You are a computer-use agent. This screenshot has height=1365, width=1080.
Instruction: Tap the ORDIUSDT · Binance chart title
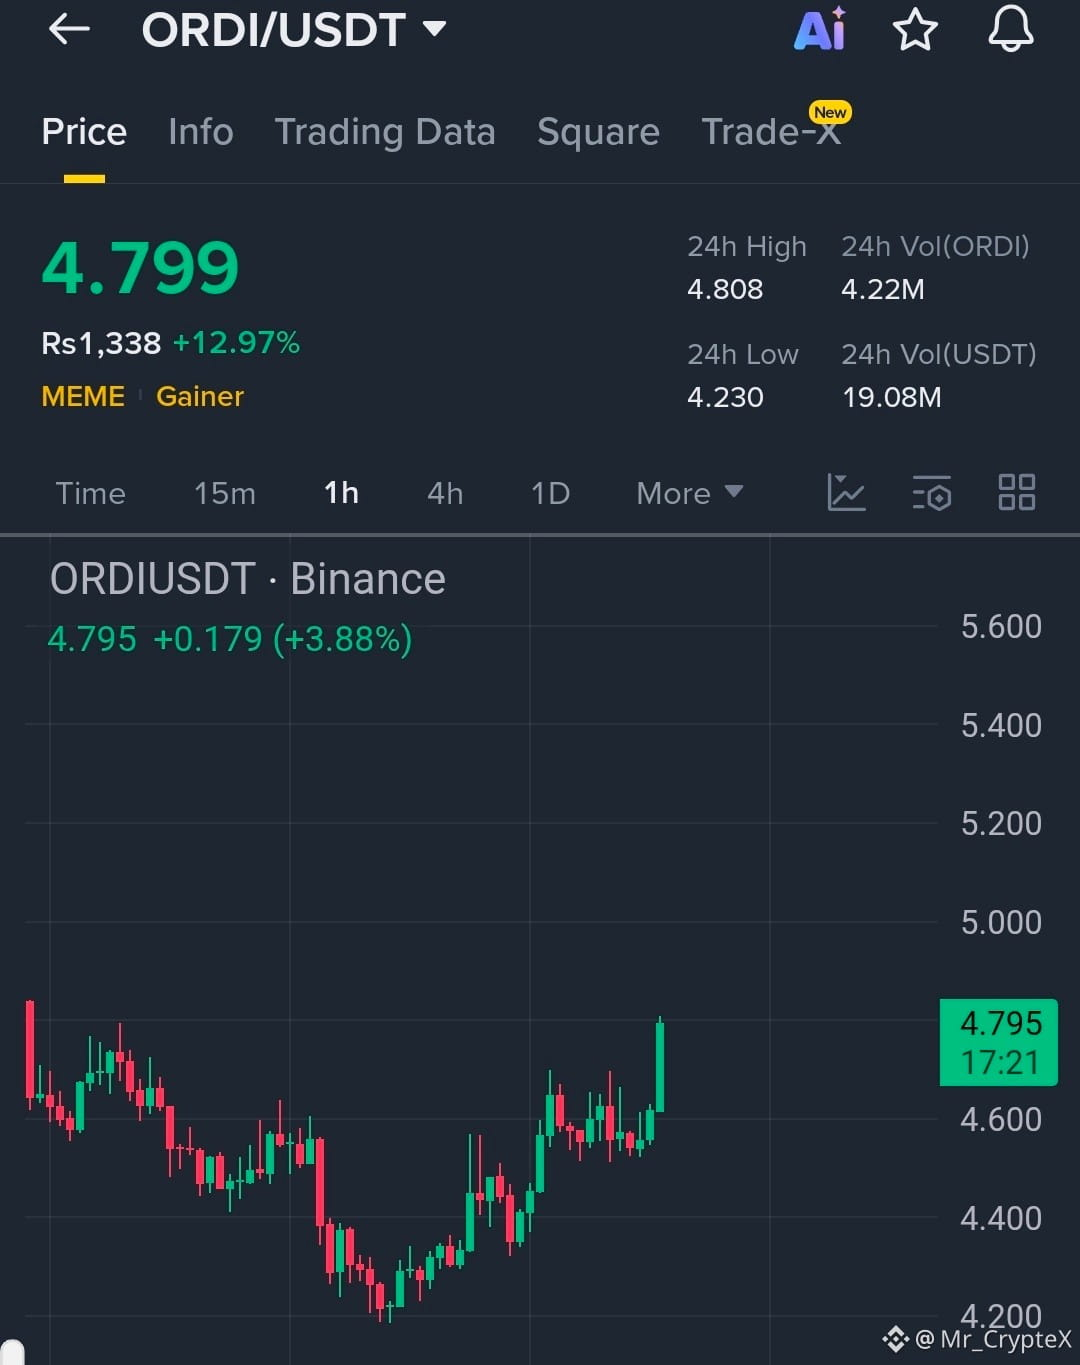click(248, 579)
